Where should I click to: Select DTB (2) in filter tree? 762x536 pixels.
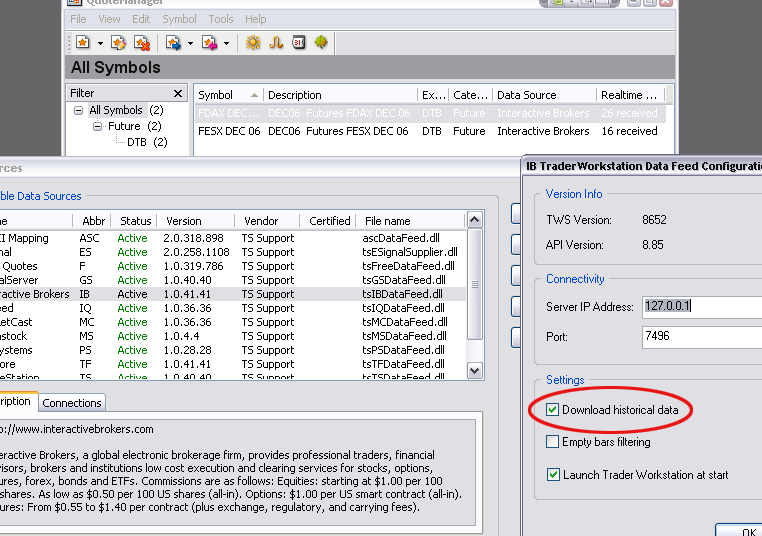(x=147, y=142)
